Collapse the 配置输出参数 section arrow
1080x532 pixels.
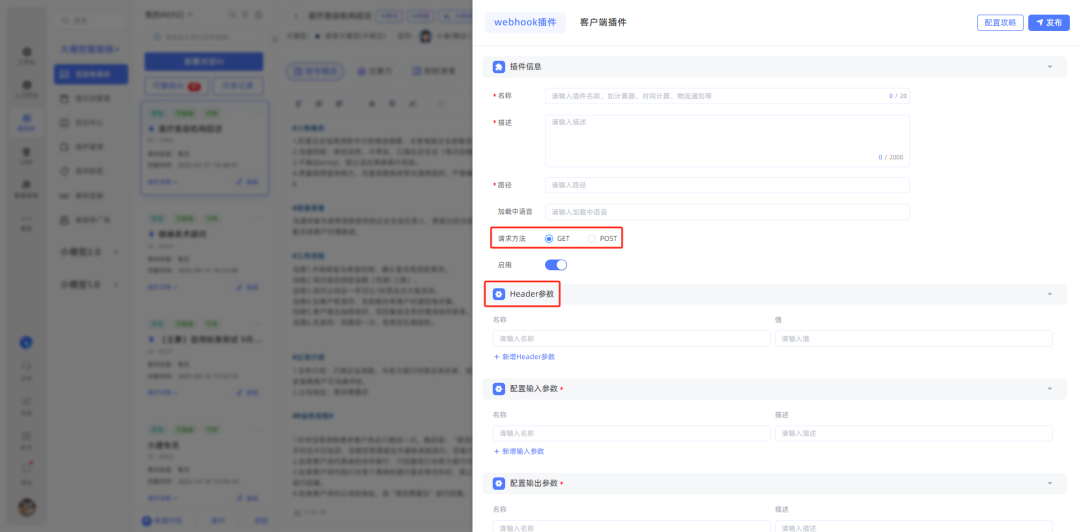1050,484
